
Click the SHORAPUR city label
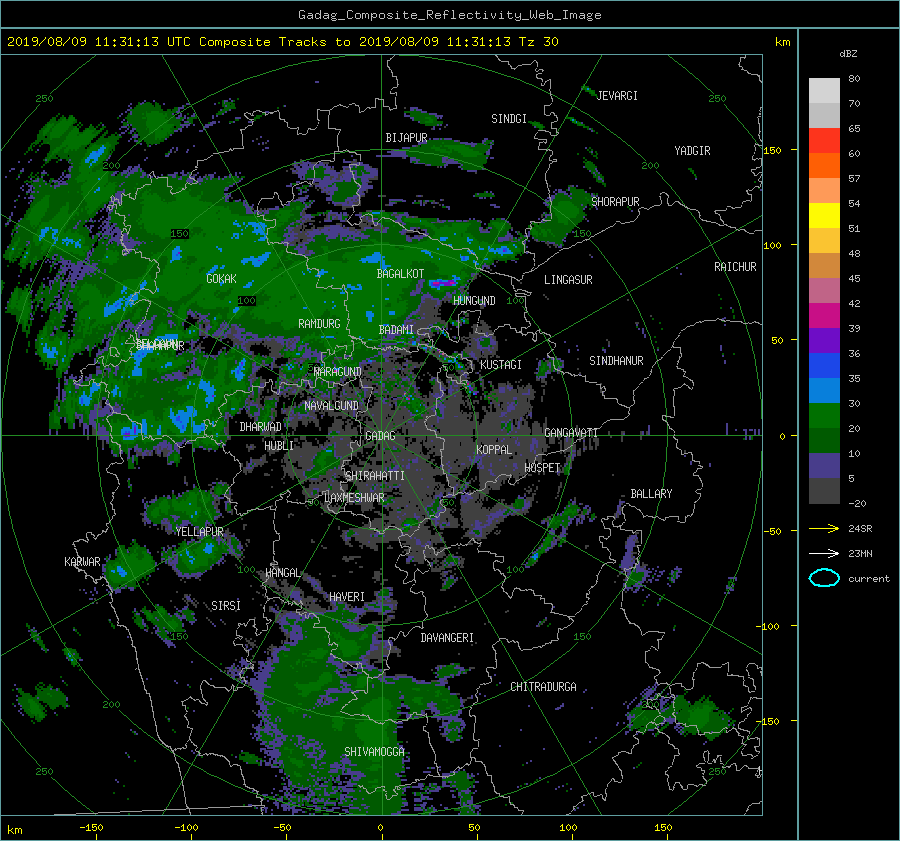[x=615, y=202]
